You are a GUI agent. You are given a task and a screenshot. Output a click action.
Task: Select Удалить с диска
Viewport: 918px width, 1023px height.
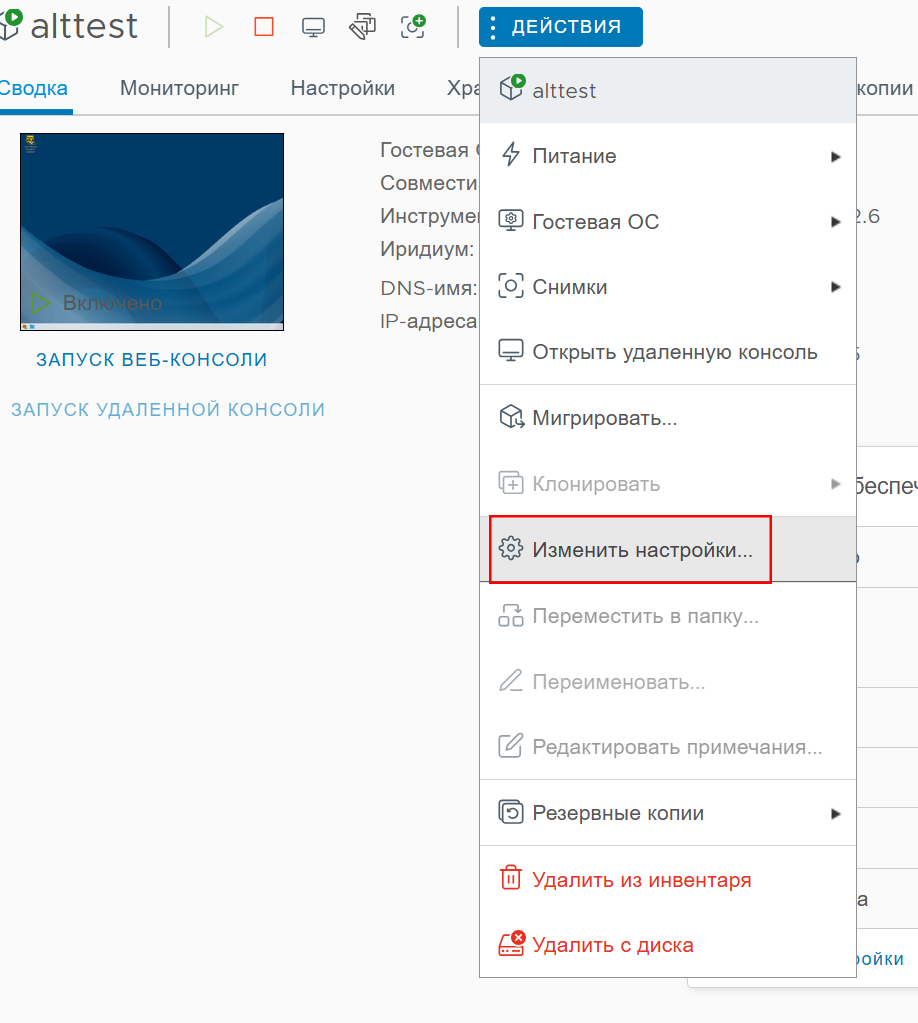(x=667, y=945)
